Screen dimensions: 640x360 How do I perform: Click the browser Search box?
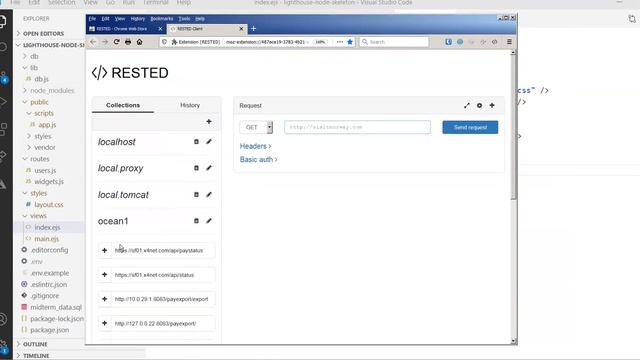tap(394, 42)
